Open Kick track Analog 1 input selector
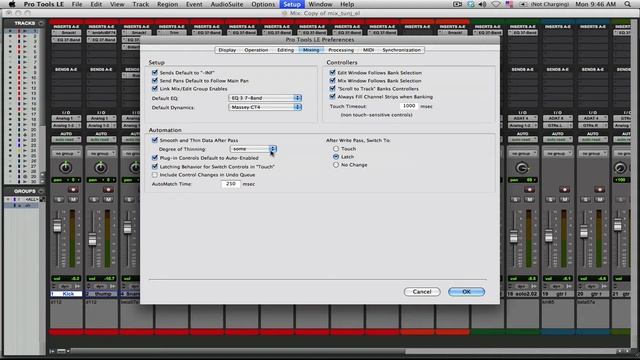The width and height of the screenshot is (640, 360). tap(66, 118)
